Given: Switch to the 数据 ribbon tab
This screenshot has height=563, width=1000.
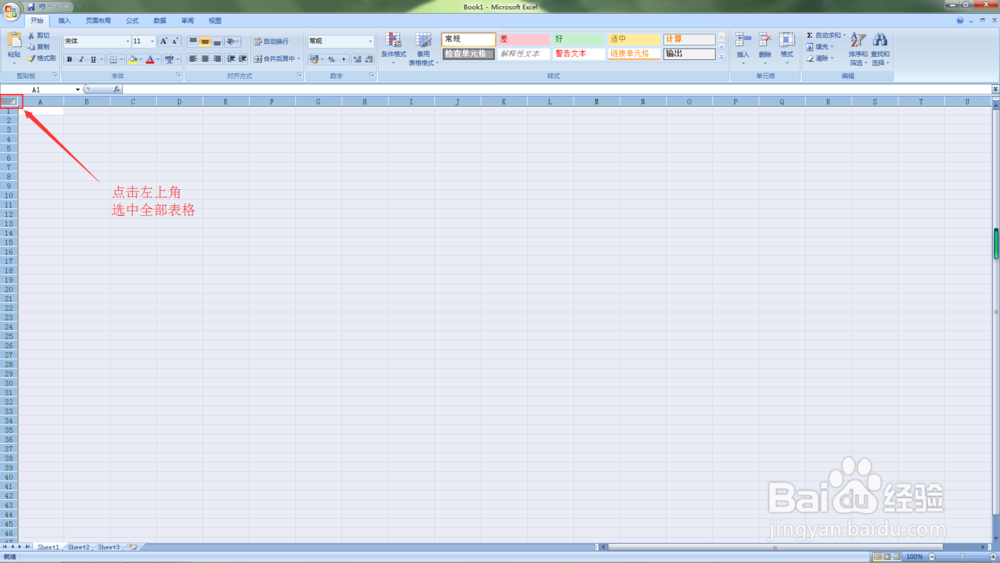Looking at the screenshot, I should coord(159,21).
